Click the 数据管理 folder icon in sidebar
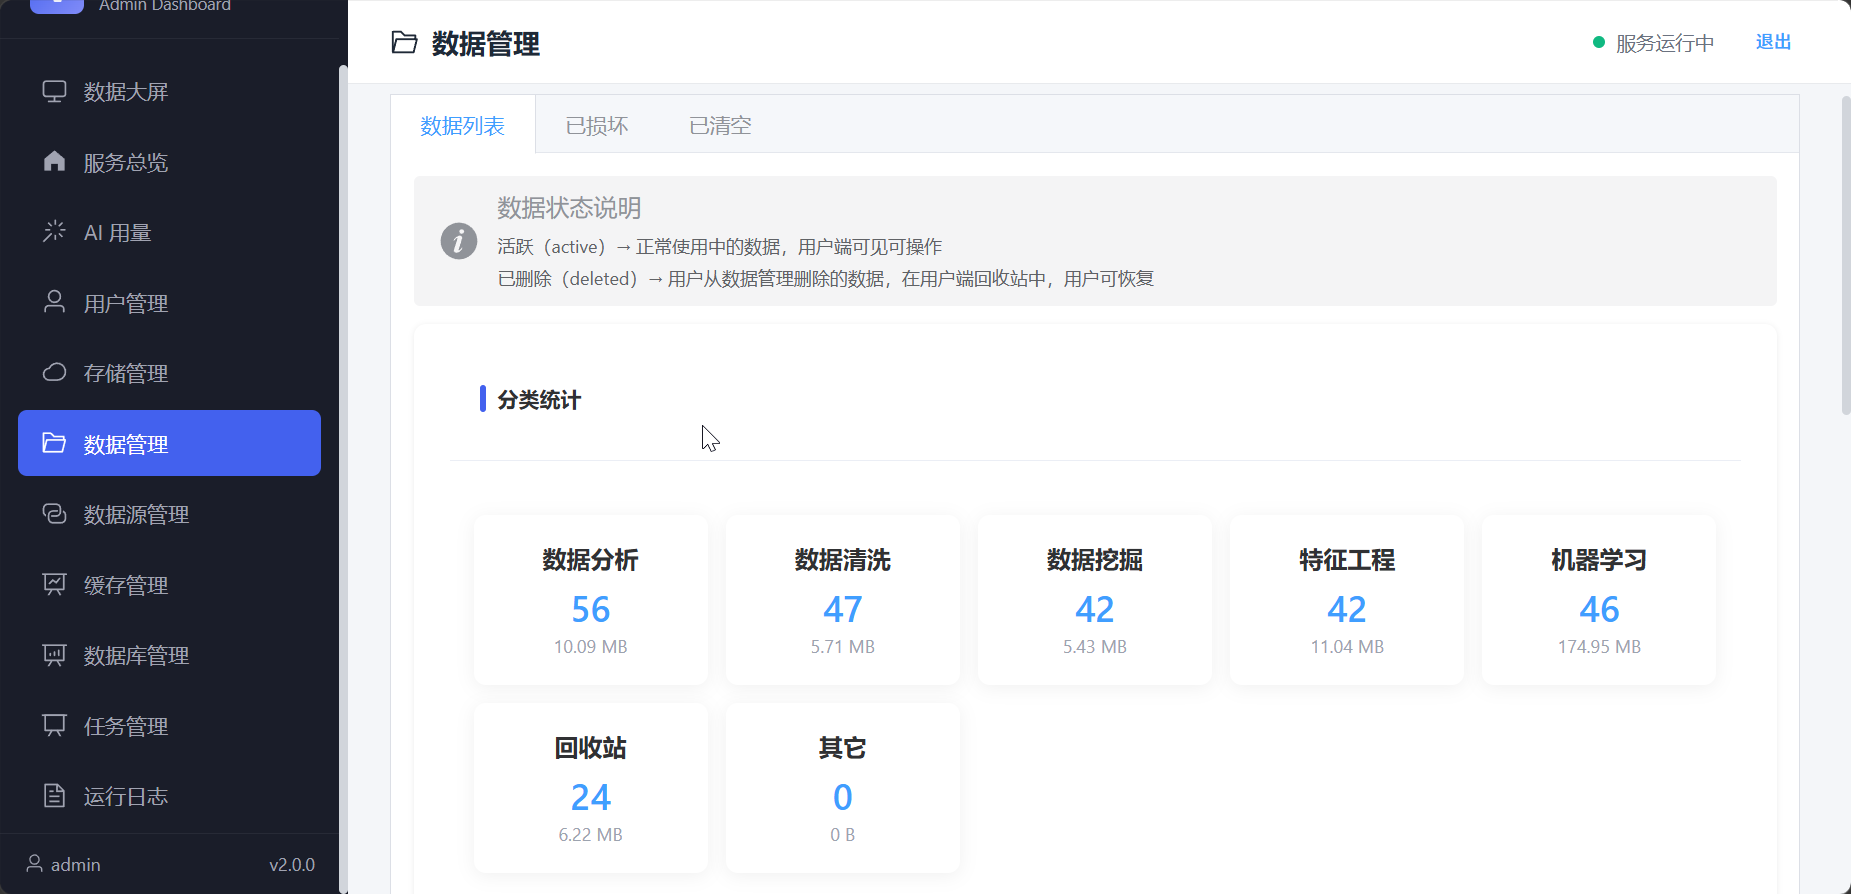This screenshot has height=894, width=1851. [x=54, y=443]
